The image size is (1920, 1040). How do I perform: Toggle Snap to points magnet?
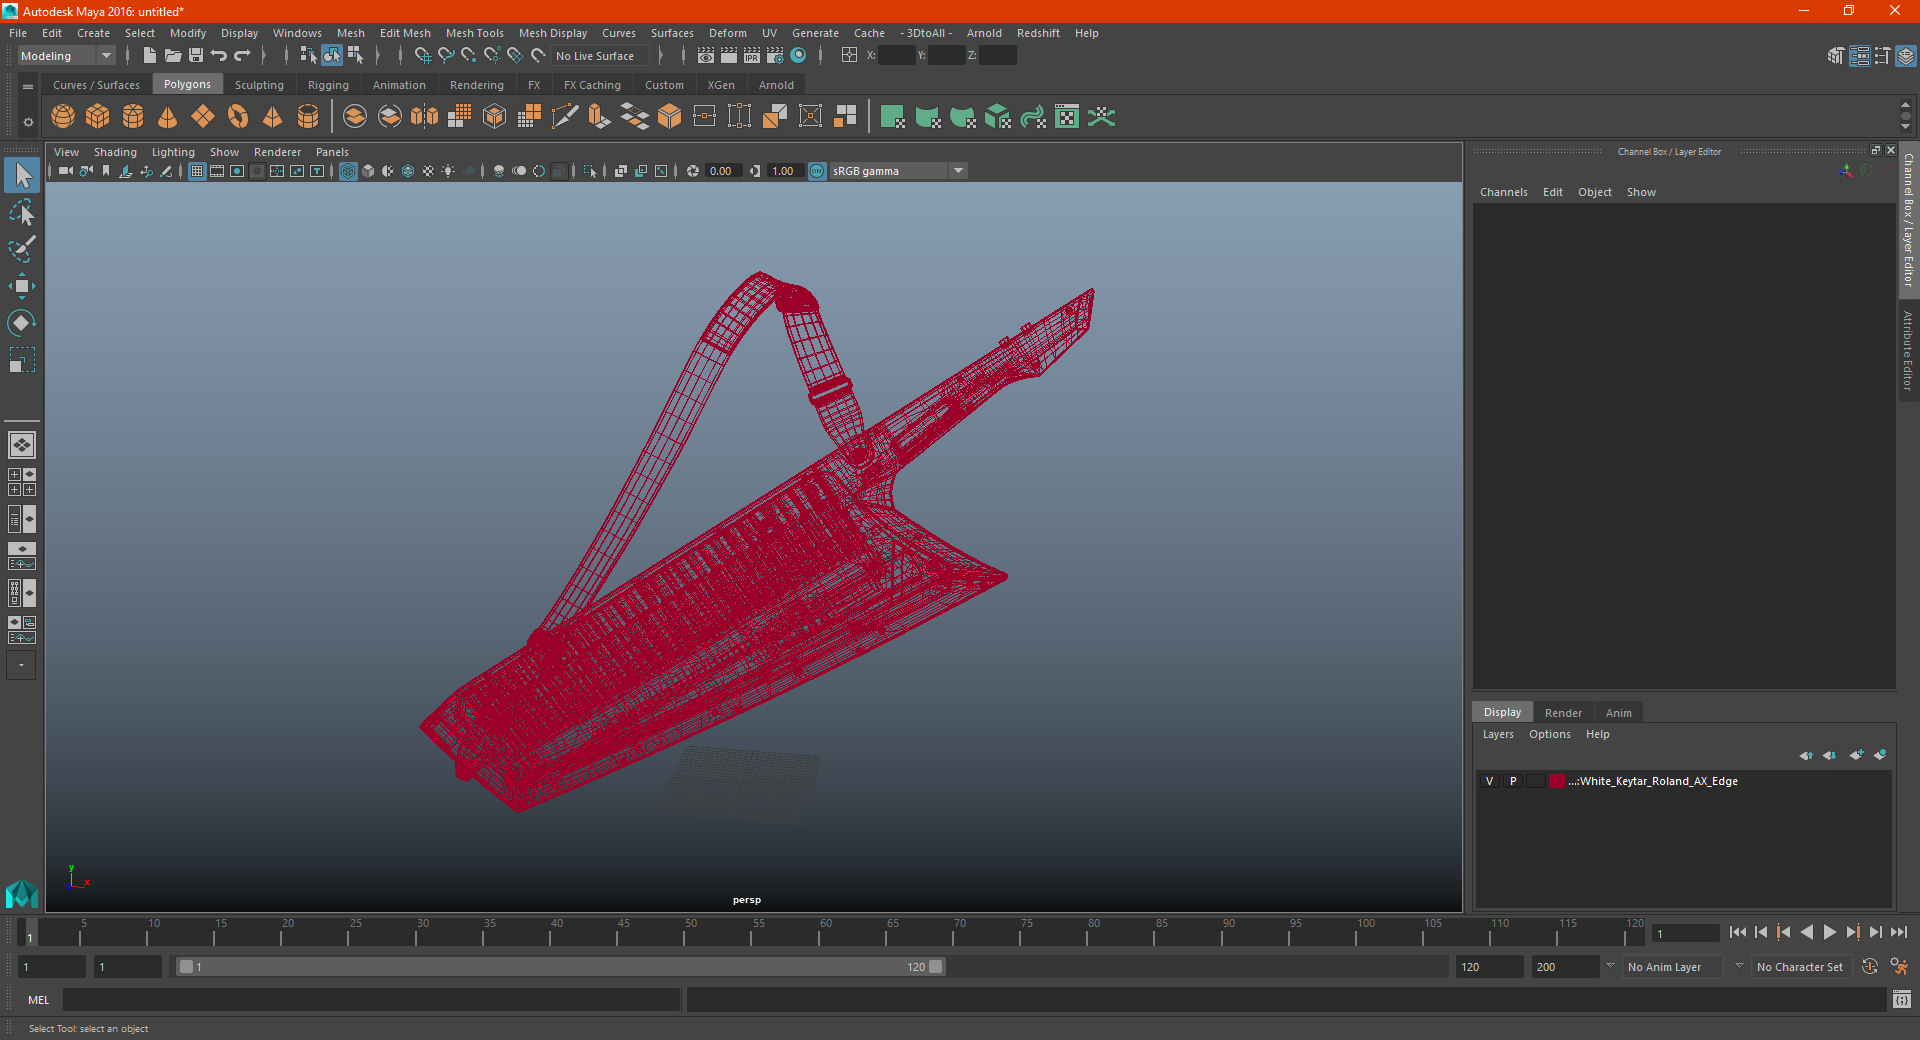click(x=469, y=56)
